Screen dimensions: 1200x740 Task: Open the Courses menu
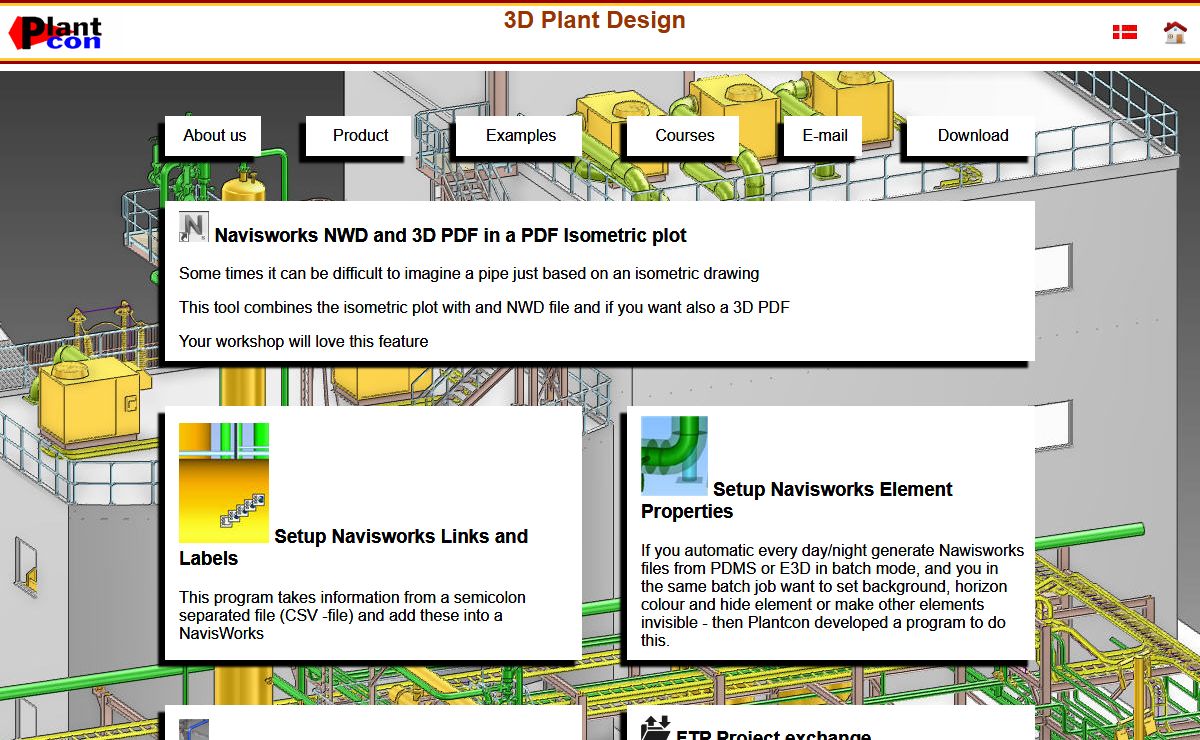(684, 136)
